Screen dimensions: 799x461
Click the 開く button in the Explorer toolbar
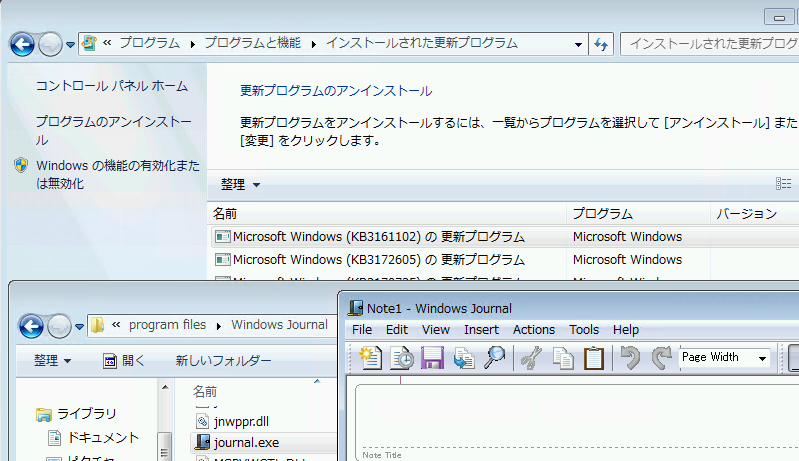124,361
